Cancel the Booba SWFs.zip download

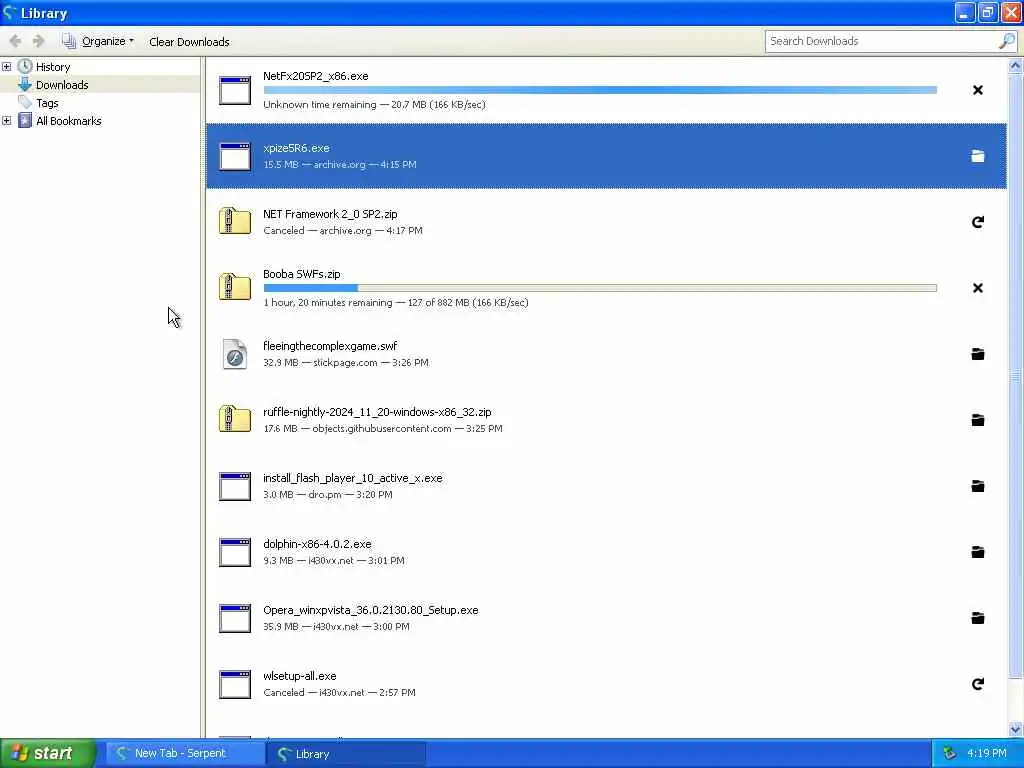(x=978, y=288)
